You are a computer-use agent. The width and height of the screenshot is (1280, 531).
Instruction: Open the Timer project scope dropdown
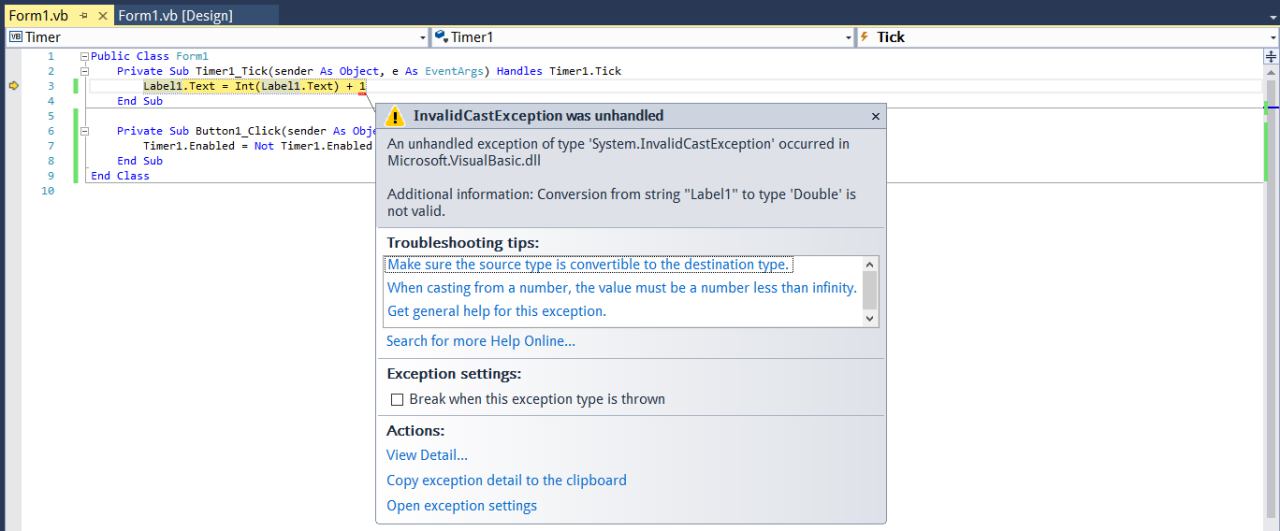[x=217, y=37]
